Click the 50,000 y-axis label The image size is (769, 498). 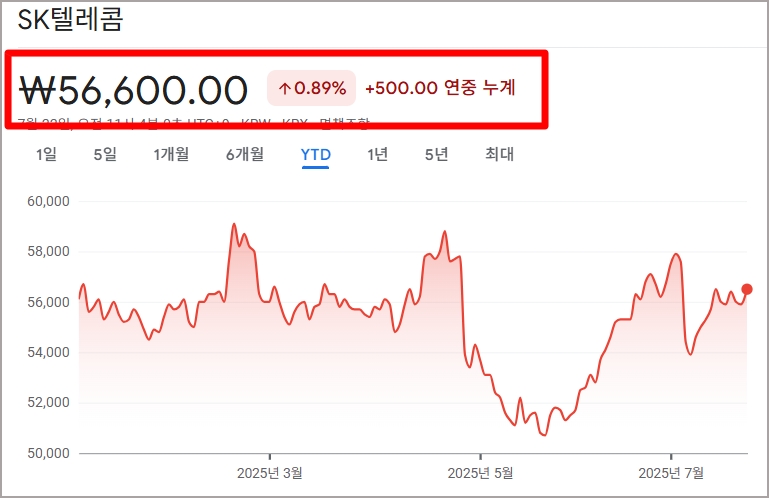(48, 453)
